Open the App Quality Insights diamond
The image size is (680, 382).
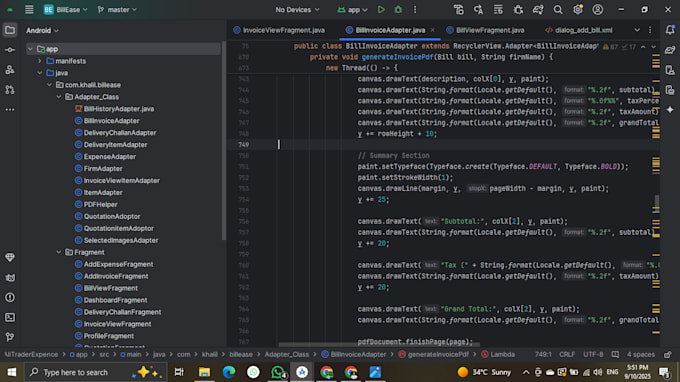pyautogui.click(x=10, y=258)
